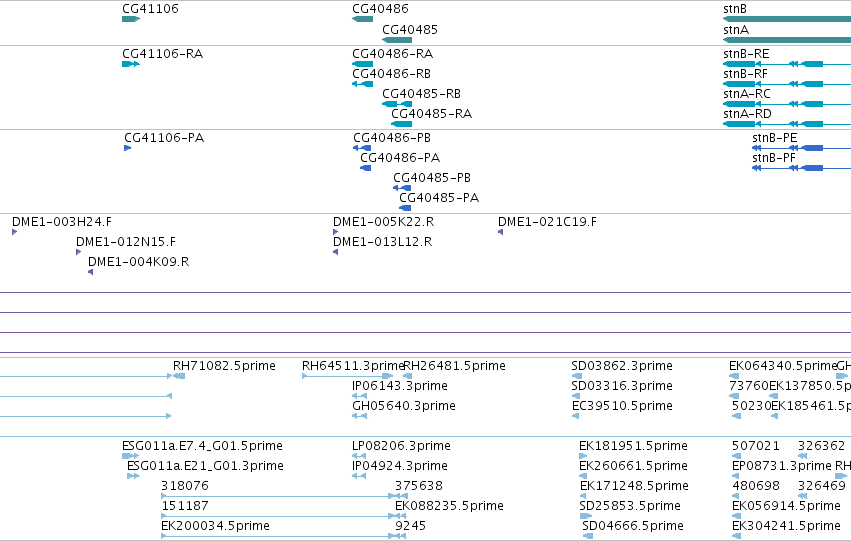Click alignment 151187
Image resolution: width=851 pixels, height=541 pixels.
tap(185, 506)
